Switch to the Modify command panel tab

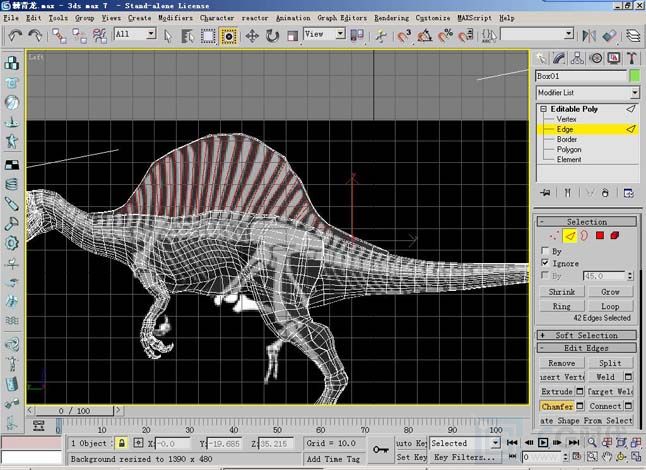(559, 58)
